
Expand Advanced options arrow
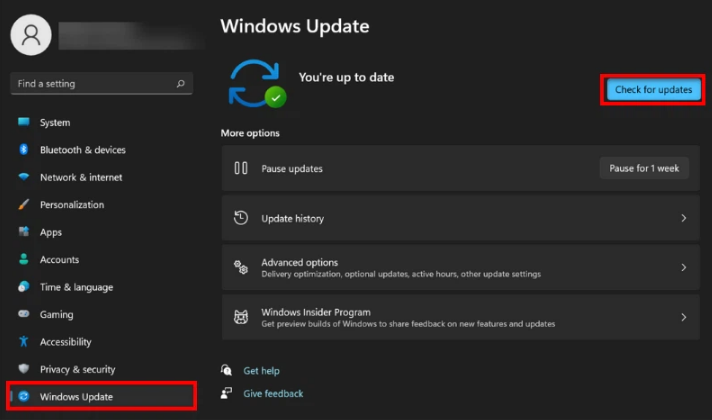point(683,268)
